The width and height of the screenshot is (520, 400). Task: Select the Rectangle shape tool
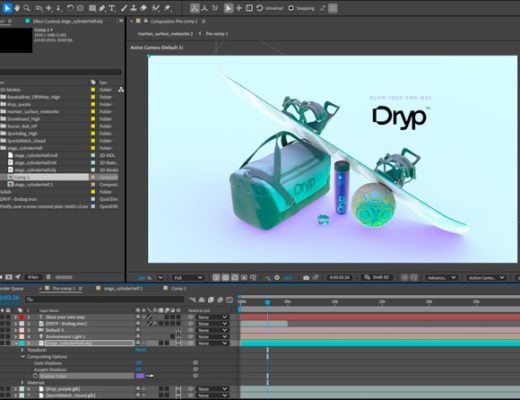click(x=92, y=8)
